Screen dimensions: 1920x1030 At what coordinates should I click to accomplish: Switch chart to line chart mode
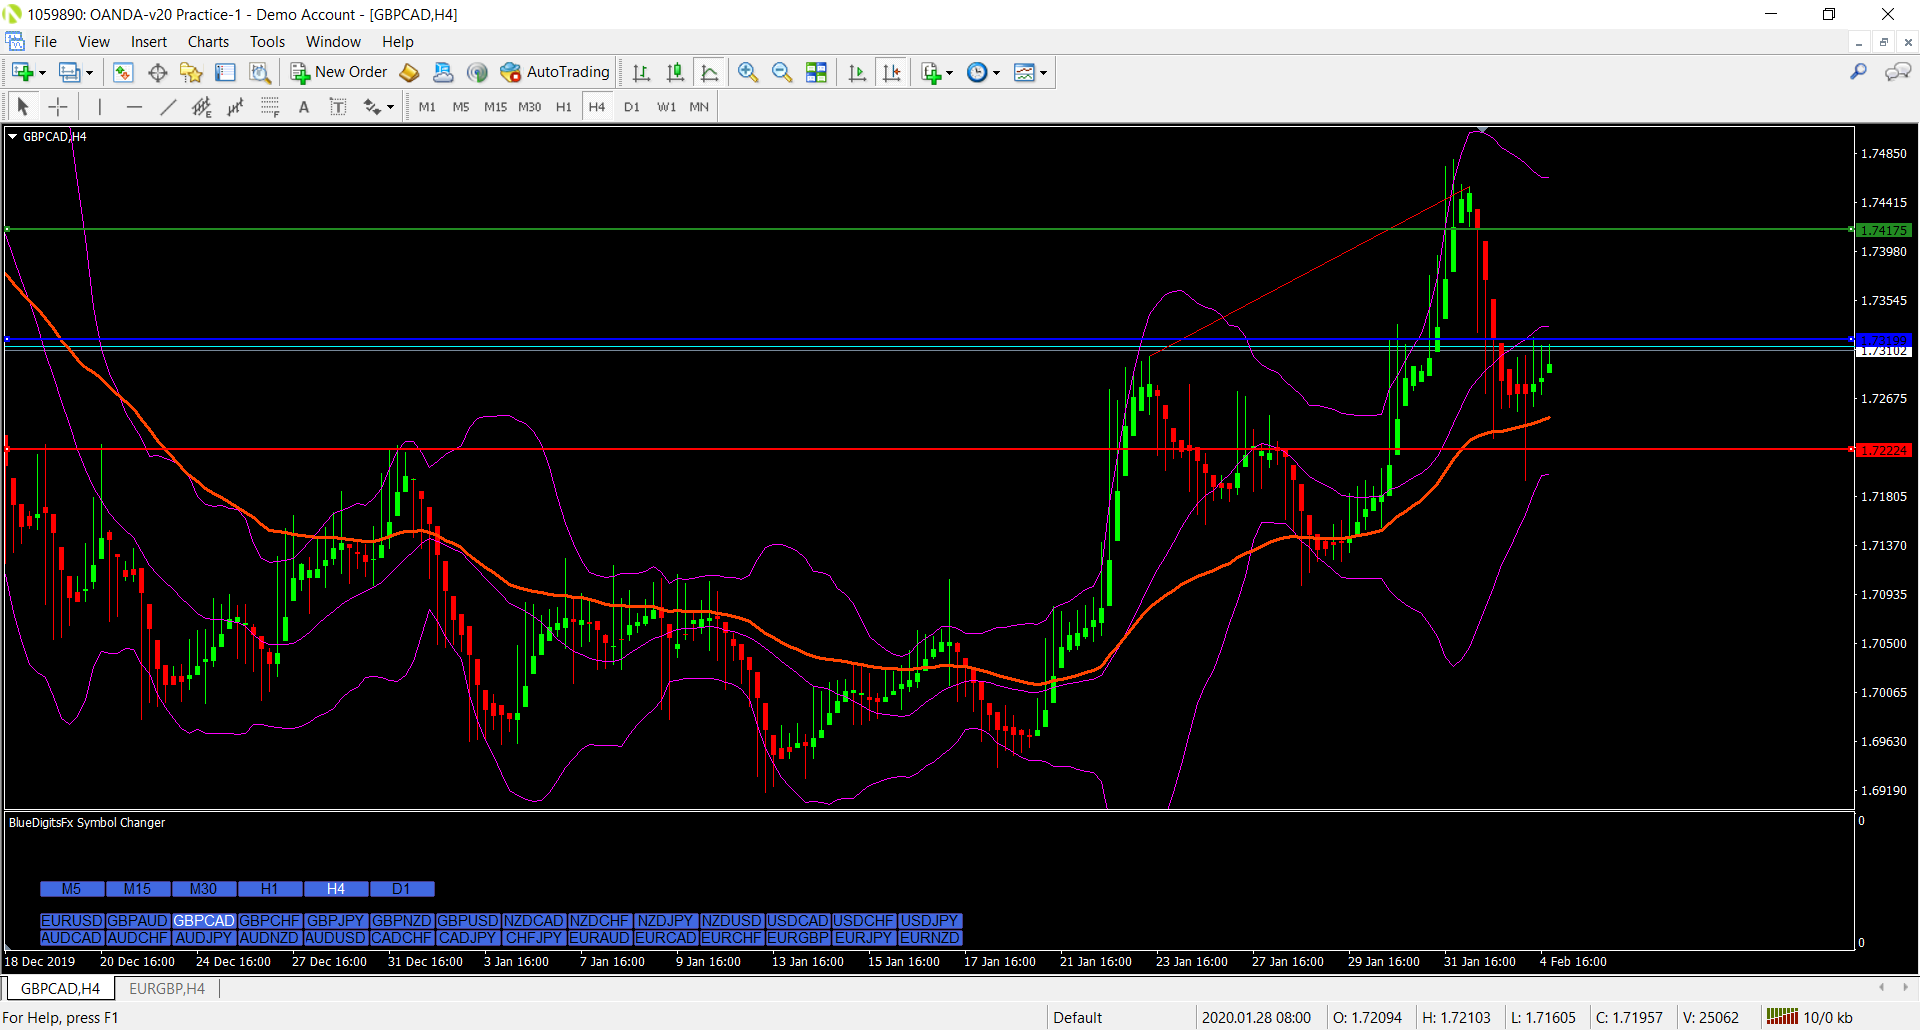tap(709, 72)
